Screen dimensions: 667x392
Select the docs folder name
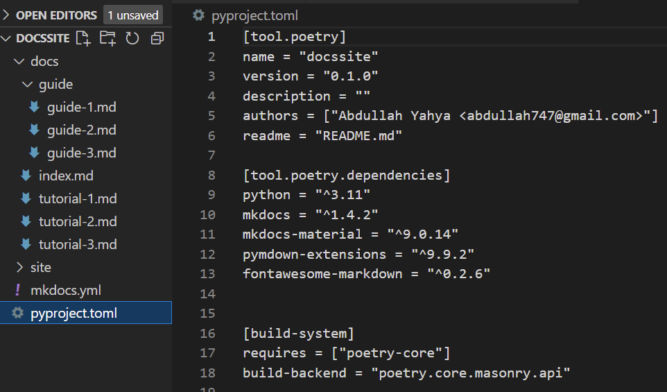pyautogui.click(x=45, y=61)
